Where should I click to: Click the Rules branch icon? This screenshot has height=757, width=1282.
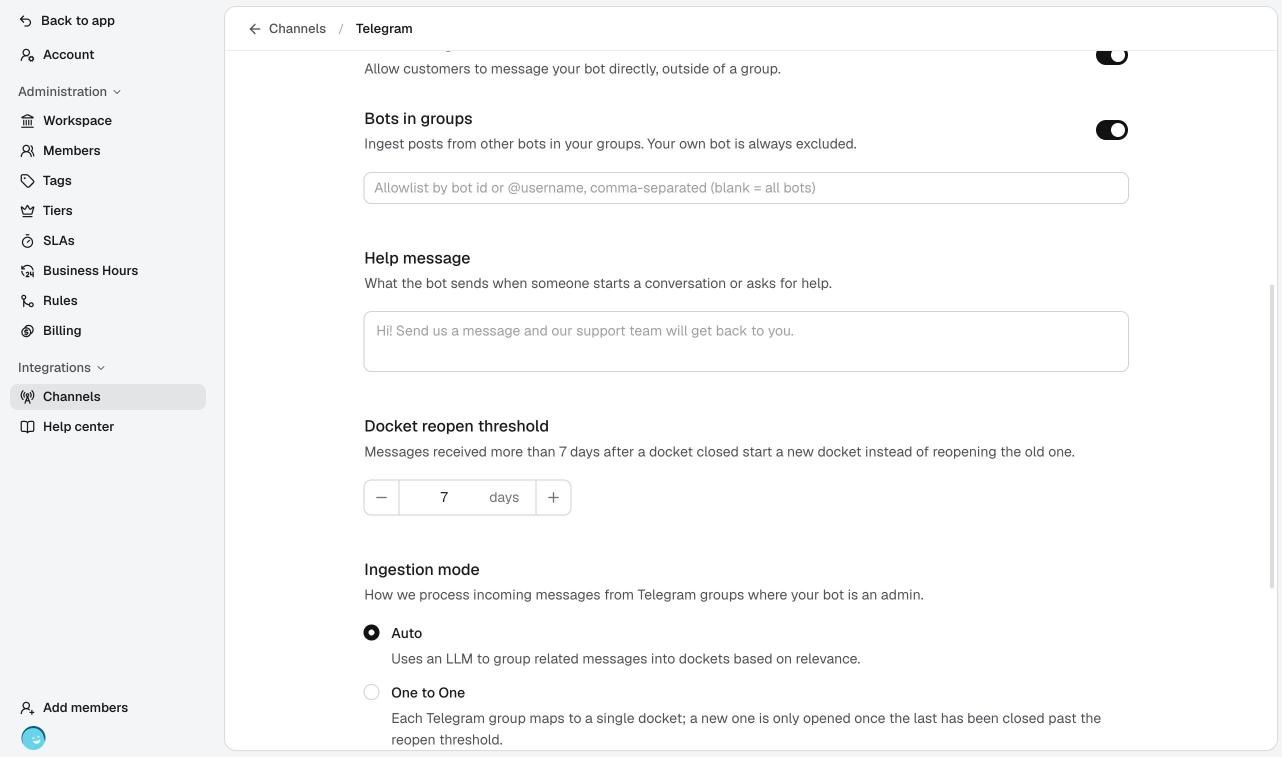point(28,301)
